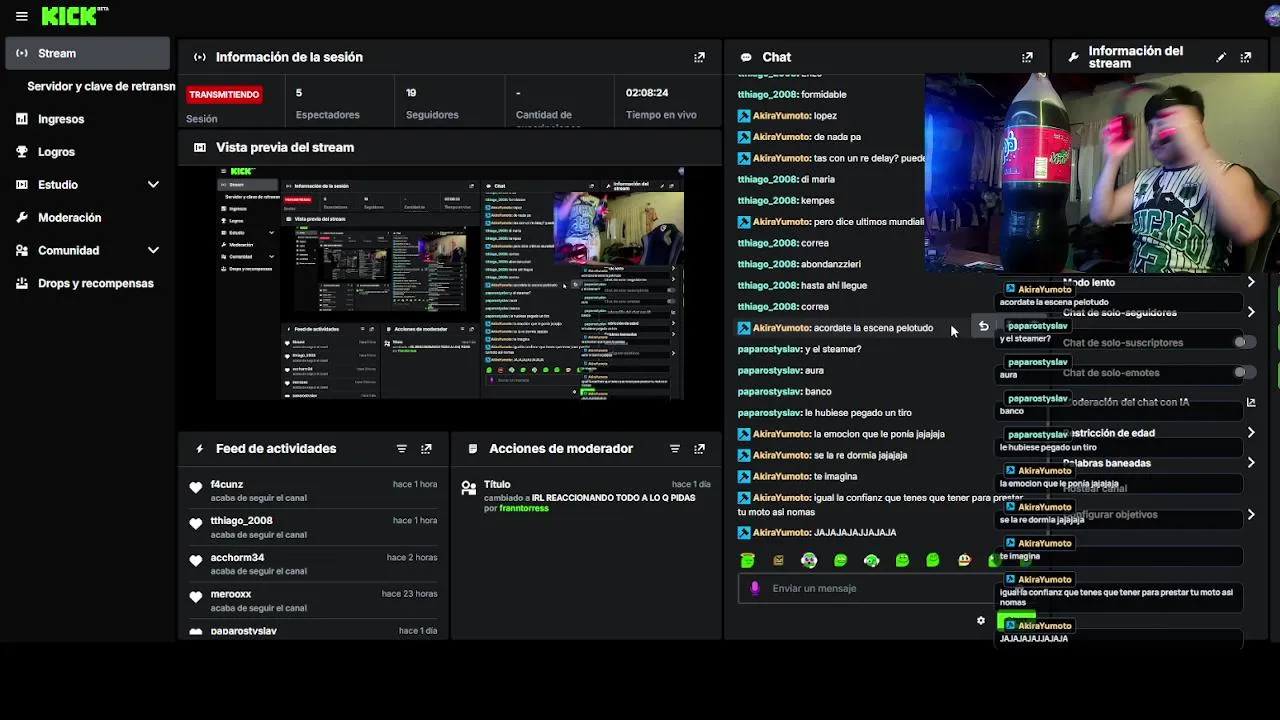This screenshot has width=1280, height=720.
Task: Toggle Chat de solo-emotes switch
Action: point(1243,372)
